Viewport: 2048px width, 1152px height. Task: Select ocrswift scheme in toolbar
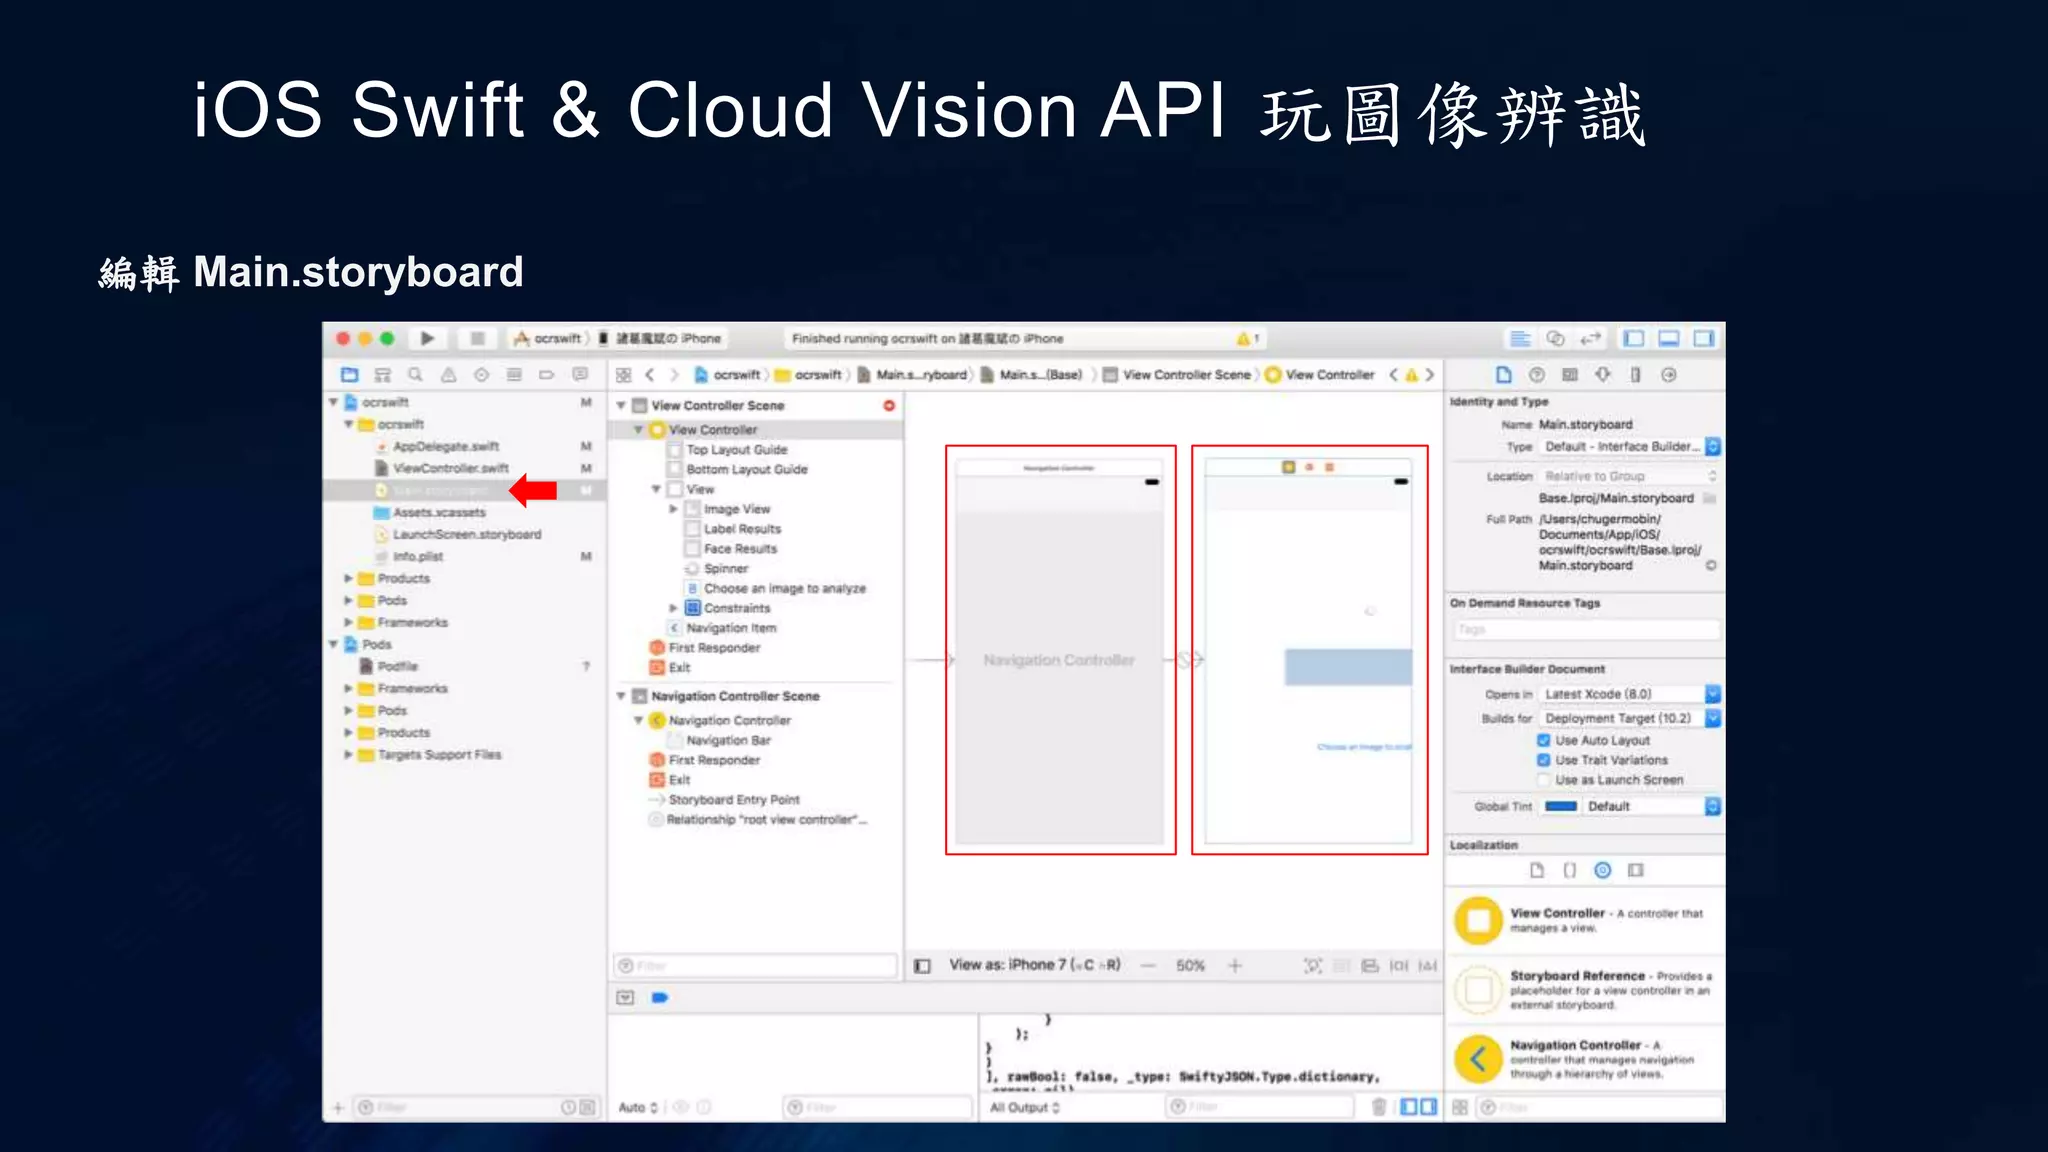[x=548, y=338]
